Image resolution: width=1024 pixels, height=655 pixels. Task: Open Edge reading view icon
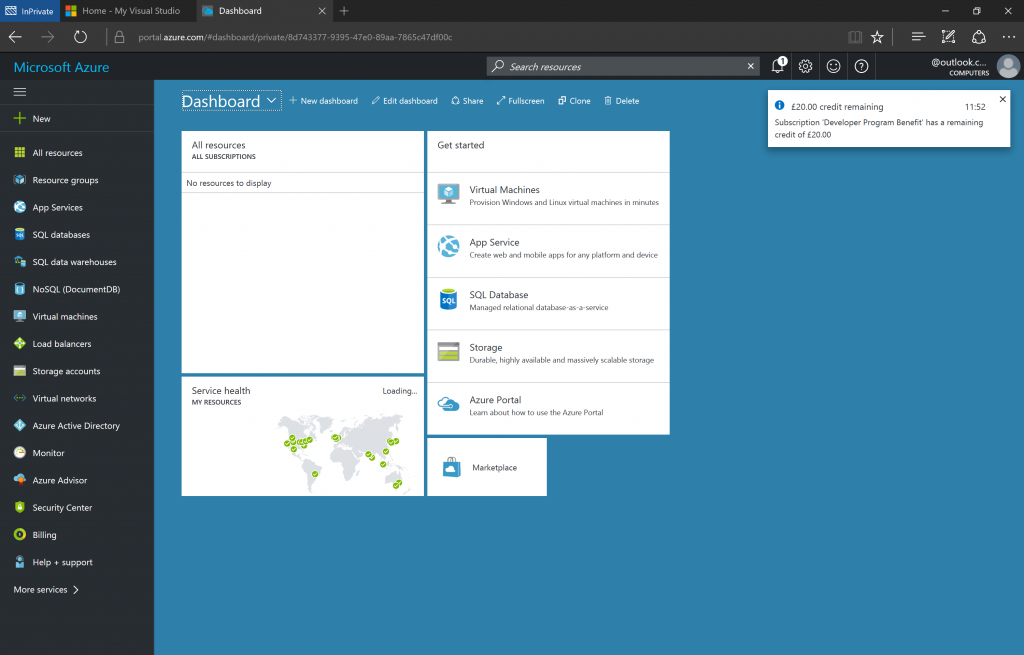pyautogui.click(x=855, y=37)
